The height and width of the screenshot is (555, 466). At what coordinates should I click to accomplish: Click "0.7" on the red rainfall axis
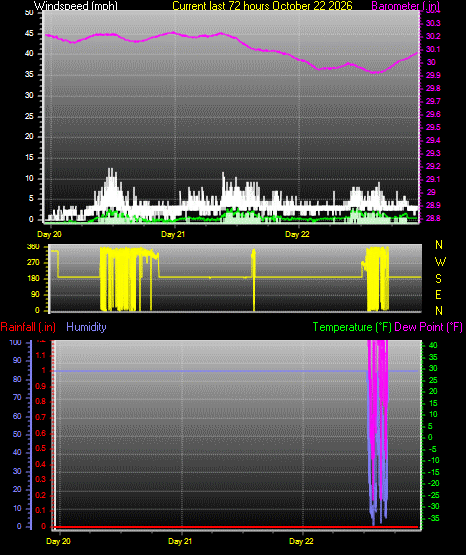click(41, 417)
